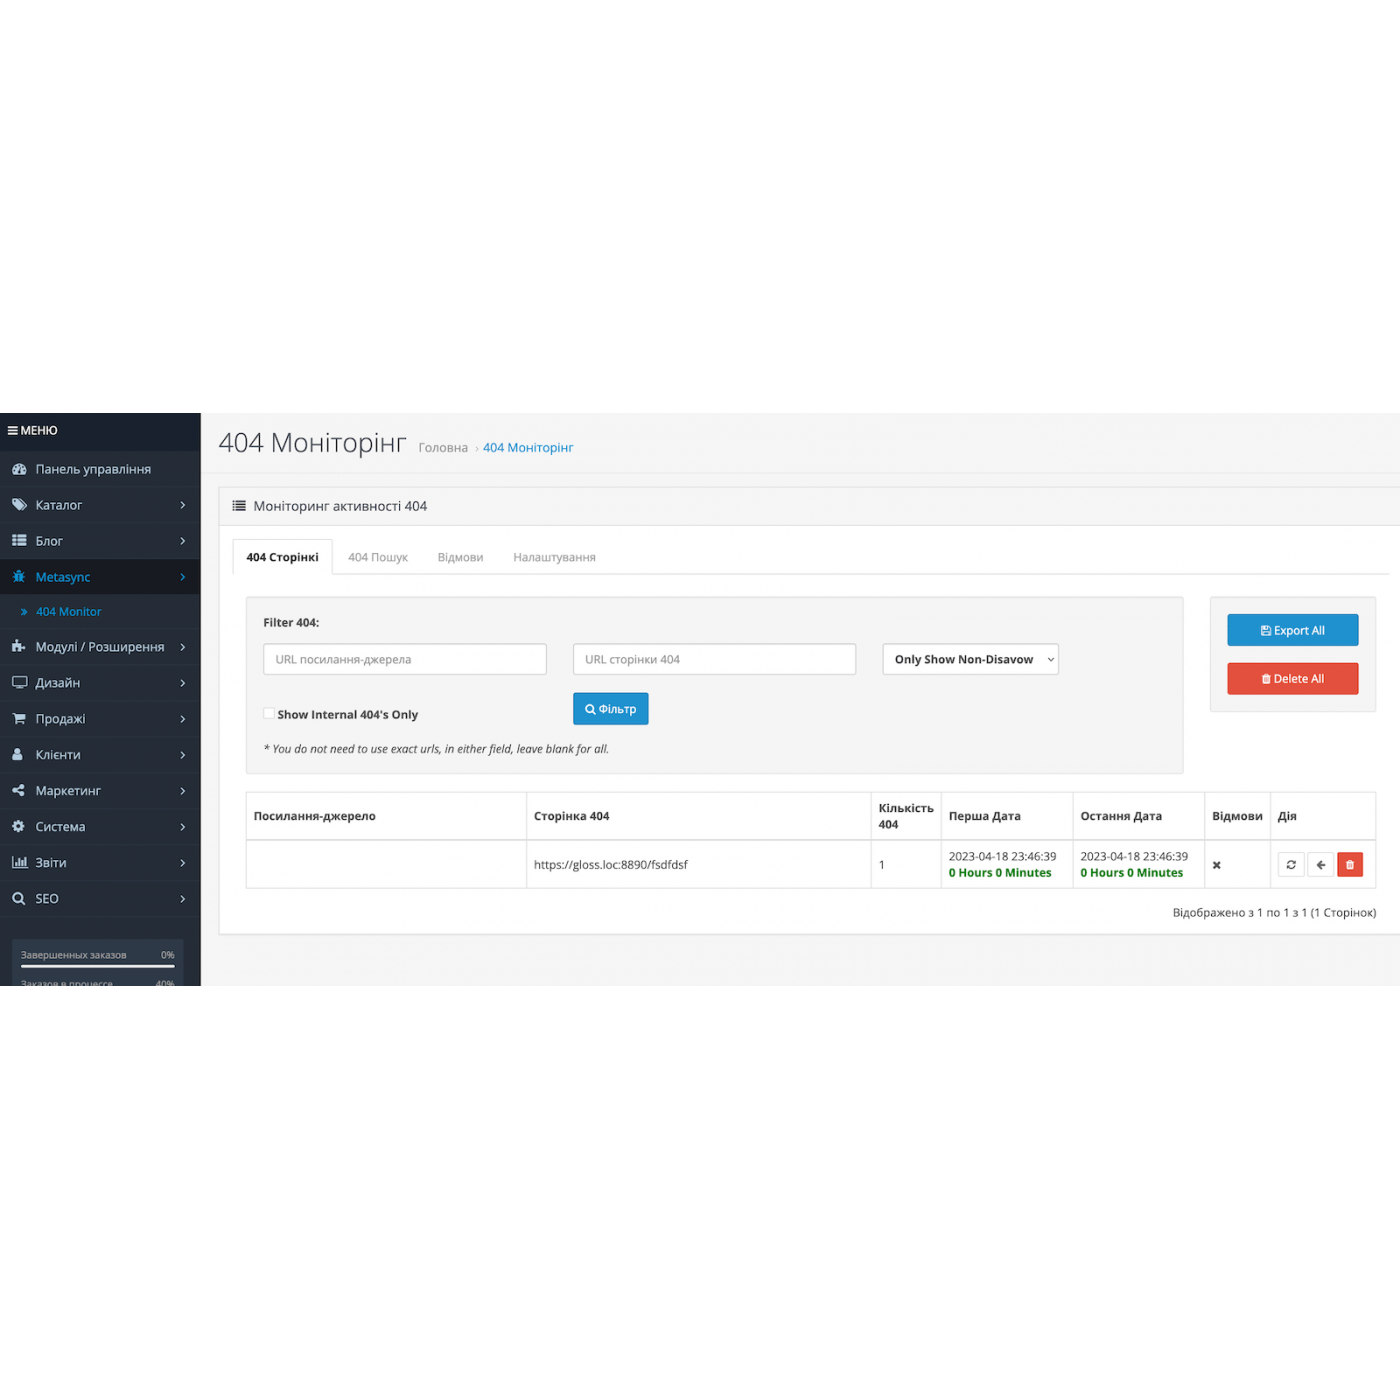Click the Панель управління dashboard icon

click(x=19, y=469)
